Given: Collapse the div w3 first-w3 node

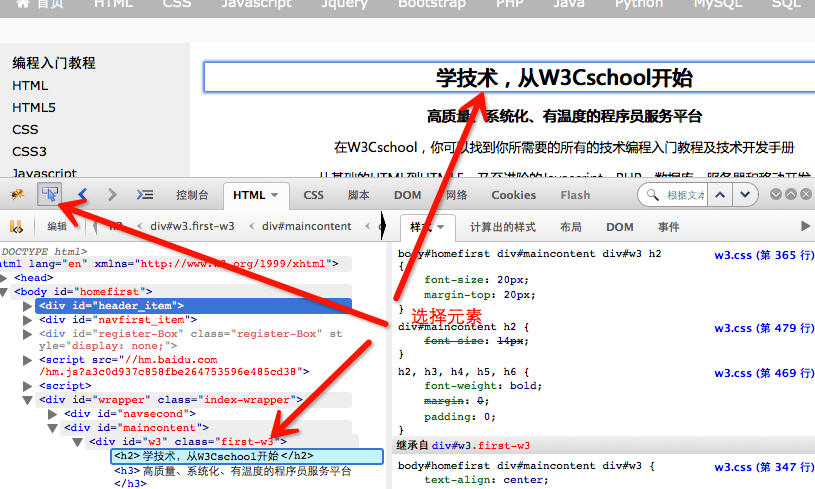Looking at the screenshot, I should 77,442.
